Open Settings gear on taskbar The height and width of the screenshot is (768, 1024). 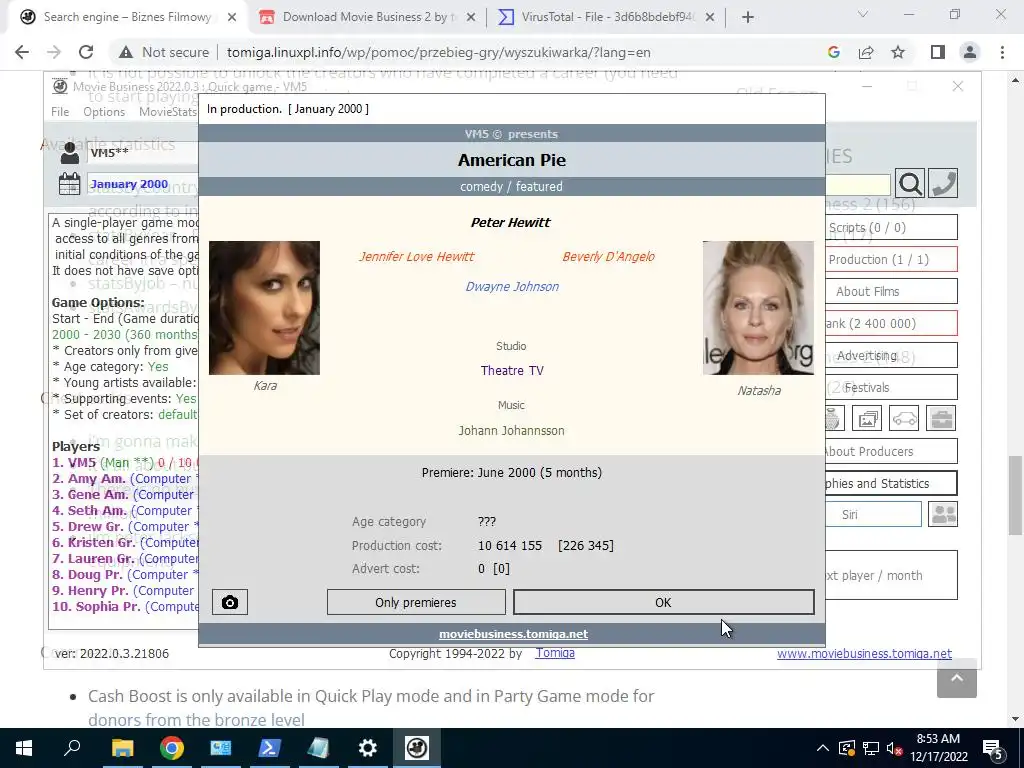(x=368, y=748)
